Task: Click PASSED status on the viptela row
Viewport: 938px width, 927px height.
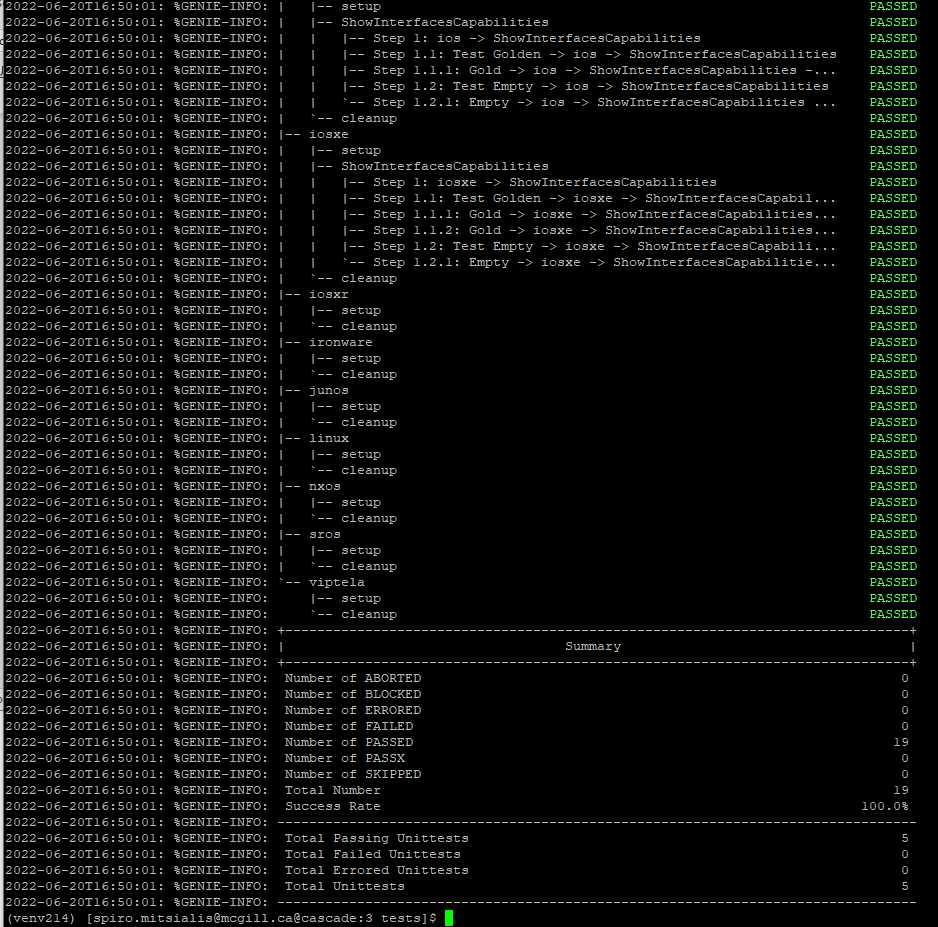Action: click(x=893, y=582)
